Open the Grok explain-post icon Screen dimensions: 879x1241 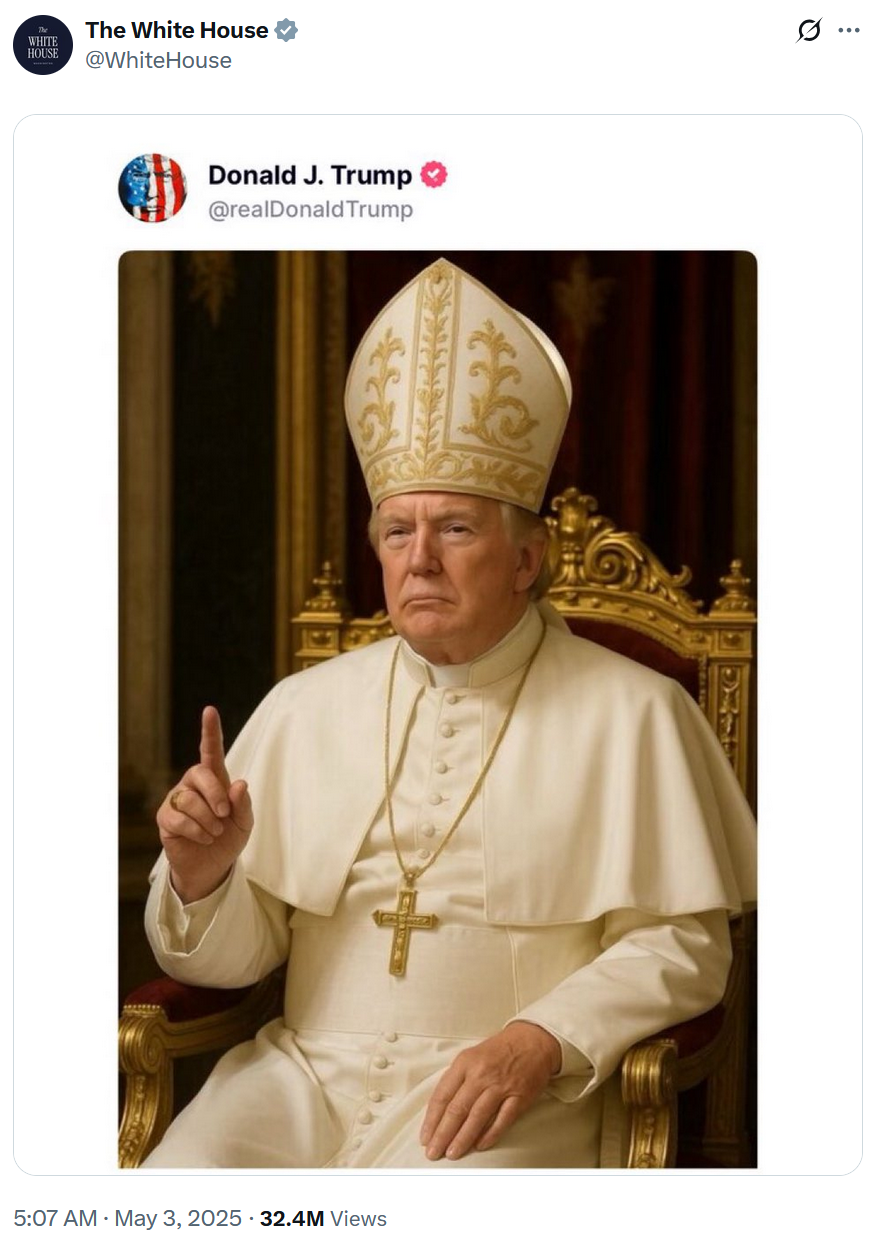(808, 31)
